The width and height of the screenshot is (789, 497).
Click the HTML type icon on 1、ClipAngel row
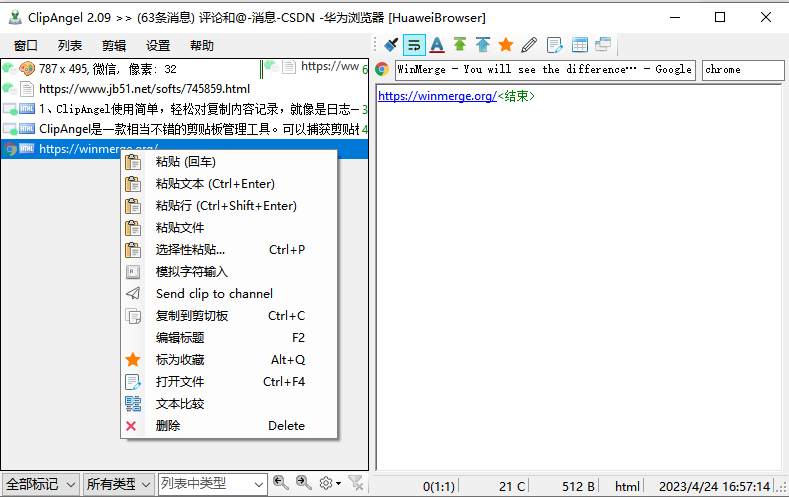[27, 109]
